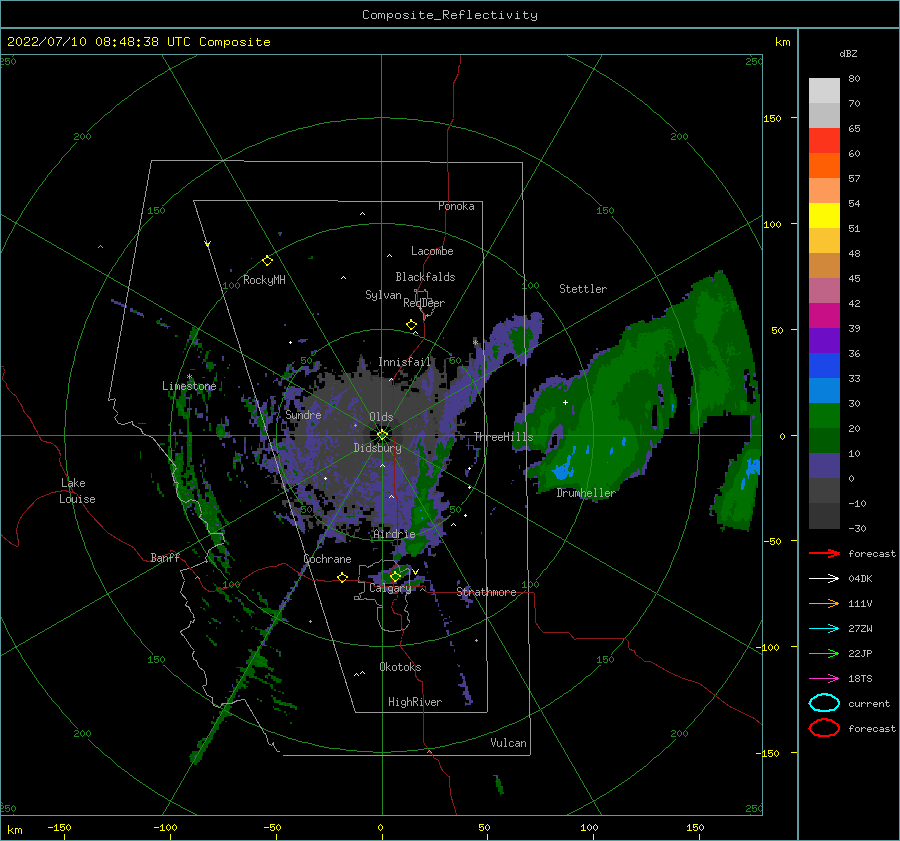This screenshot has height=841, width=900.
Task: Click the Banff label
Action: (x=165, y=557)
